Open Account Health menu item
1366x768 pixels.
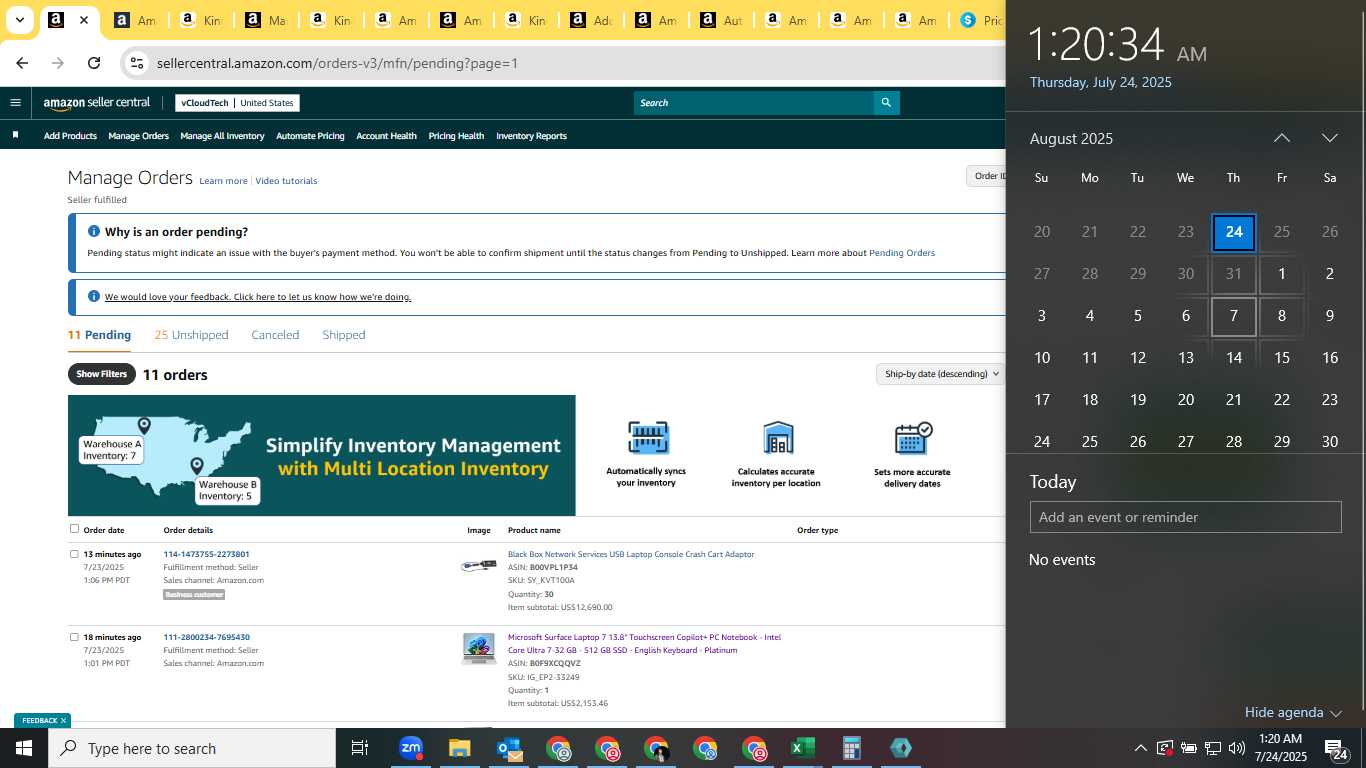pyautogui.click(x=386, y=136)
